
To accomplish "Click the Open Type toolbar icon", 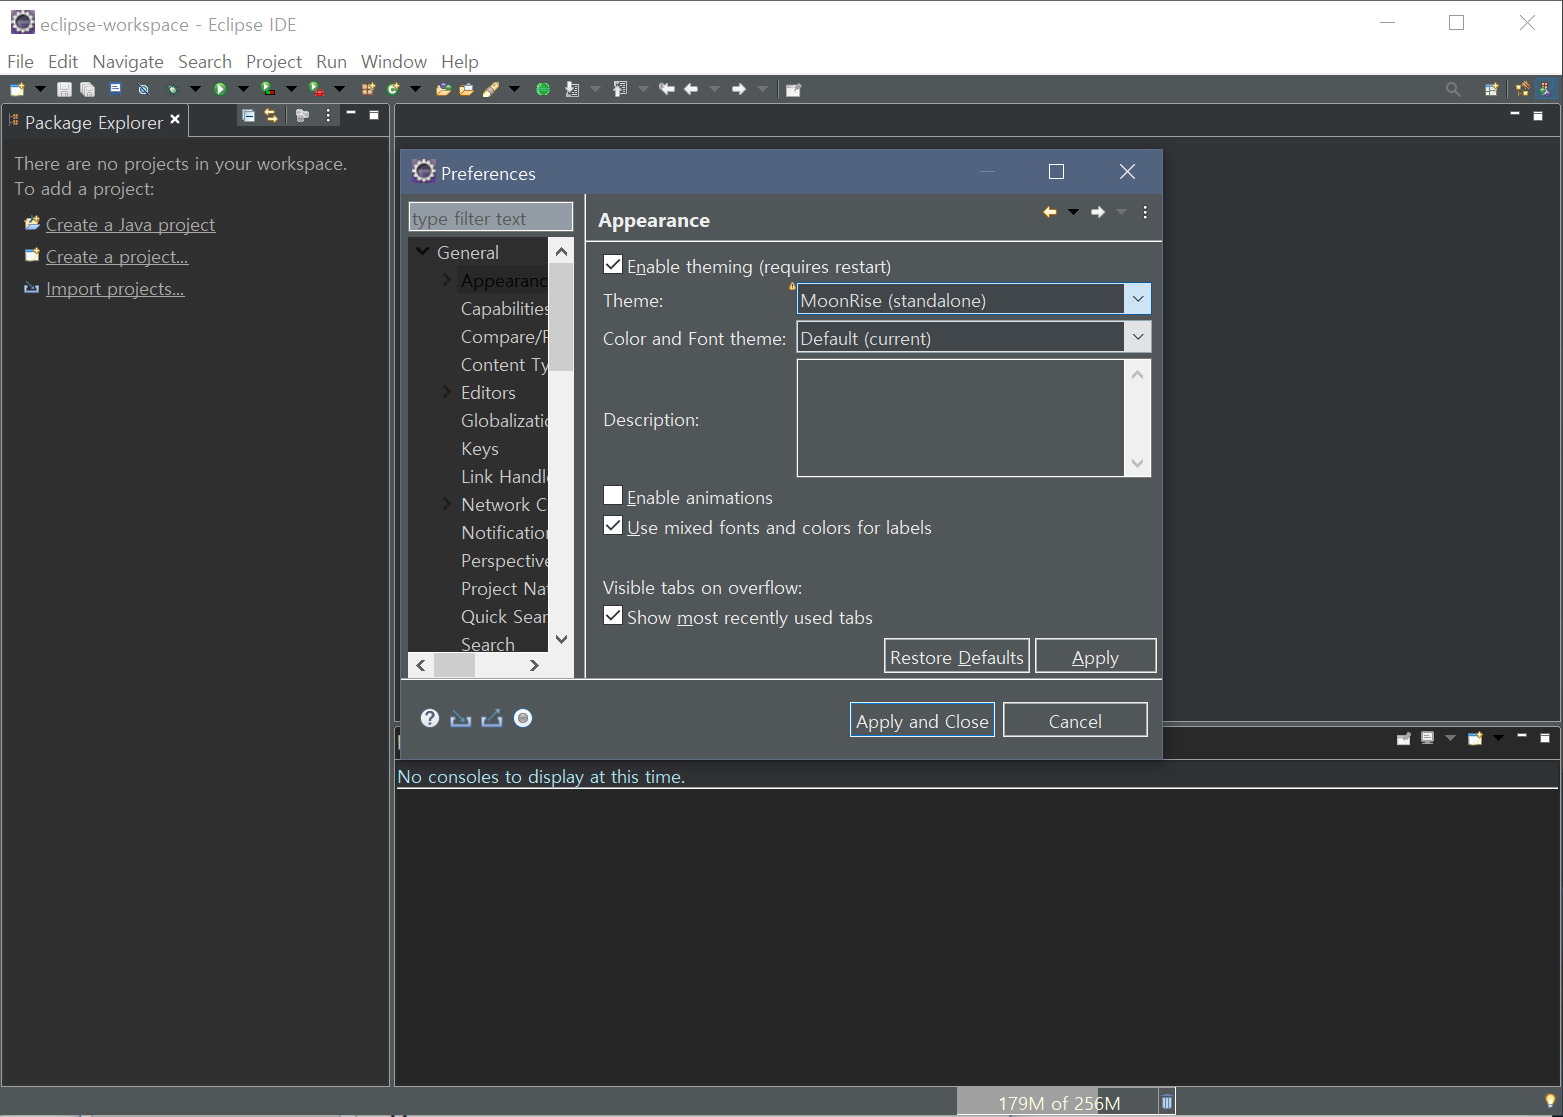I will pos(443,89).
